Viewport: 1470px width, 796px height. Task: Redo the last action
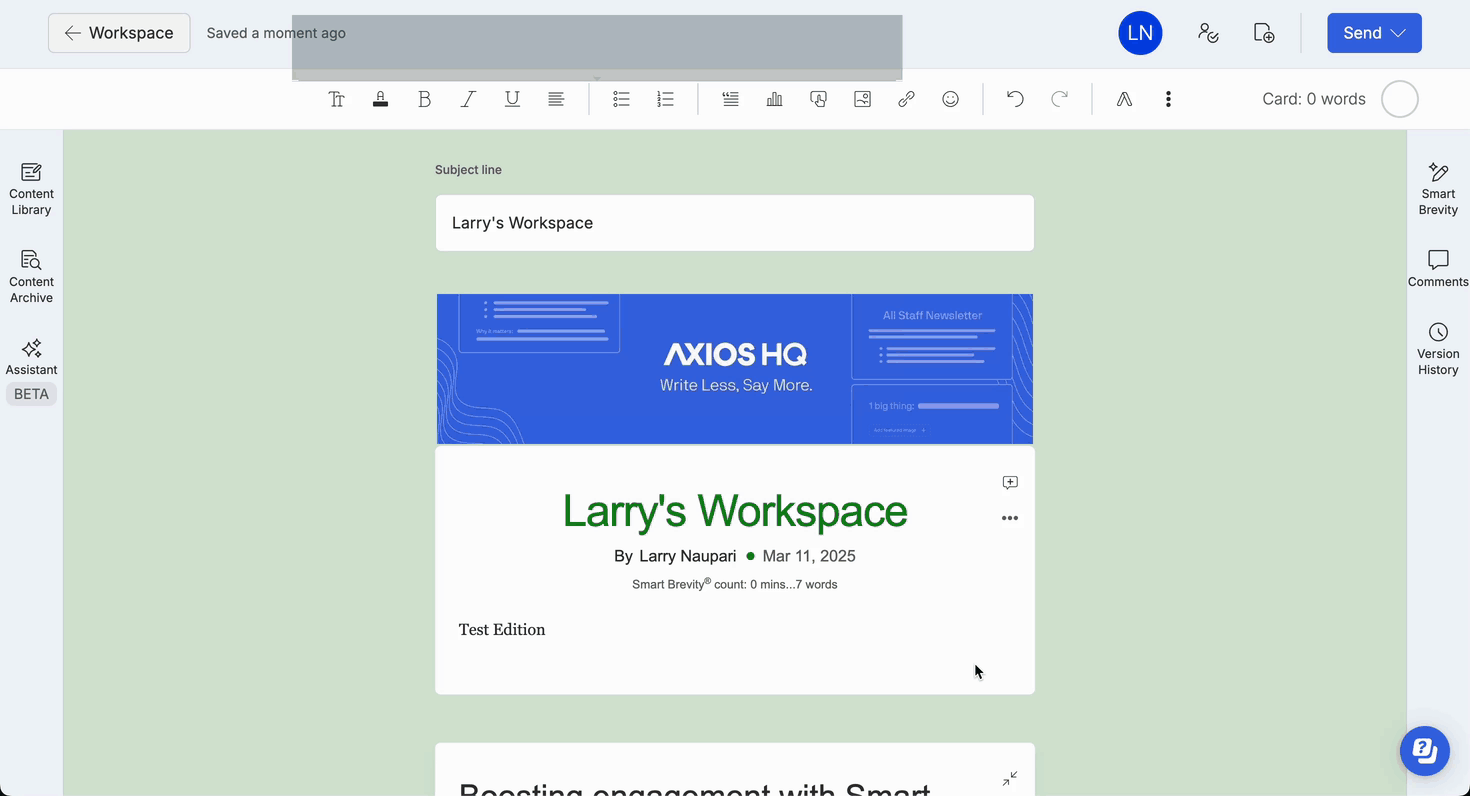point(1059,99)
